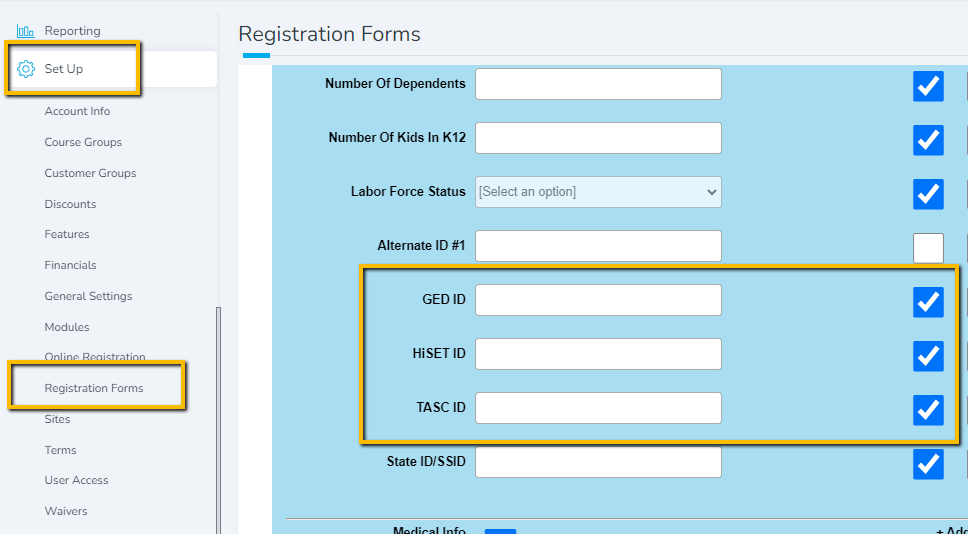Toggle the State ID/SSID checkbox
The height and width of the screenshot is (534, 968).
pyautogui.click(x=928, y=464)
